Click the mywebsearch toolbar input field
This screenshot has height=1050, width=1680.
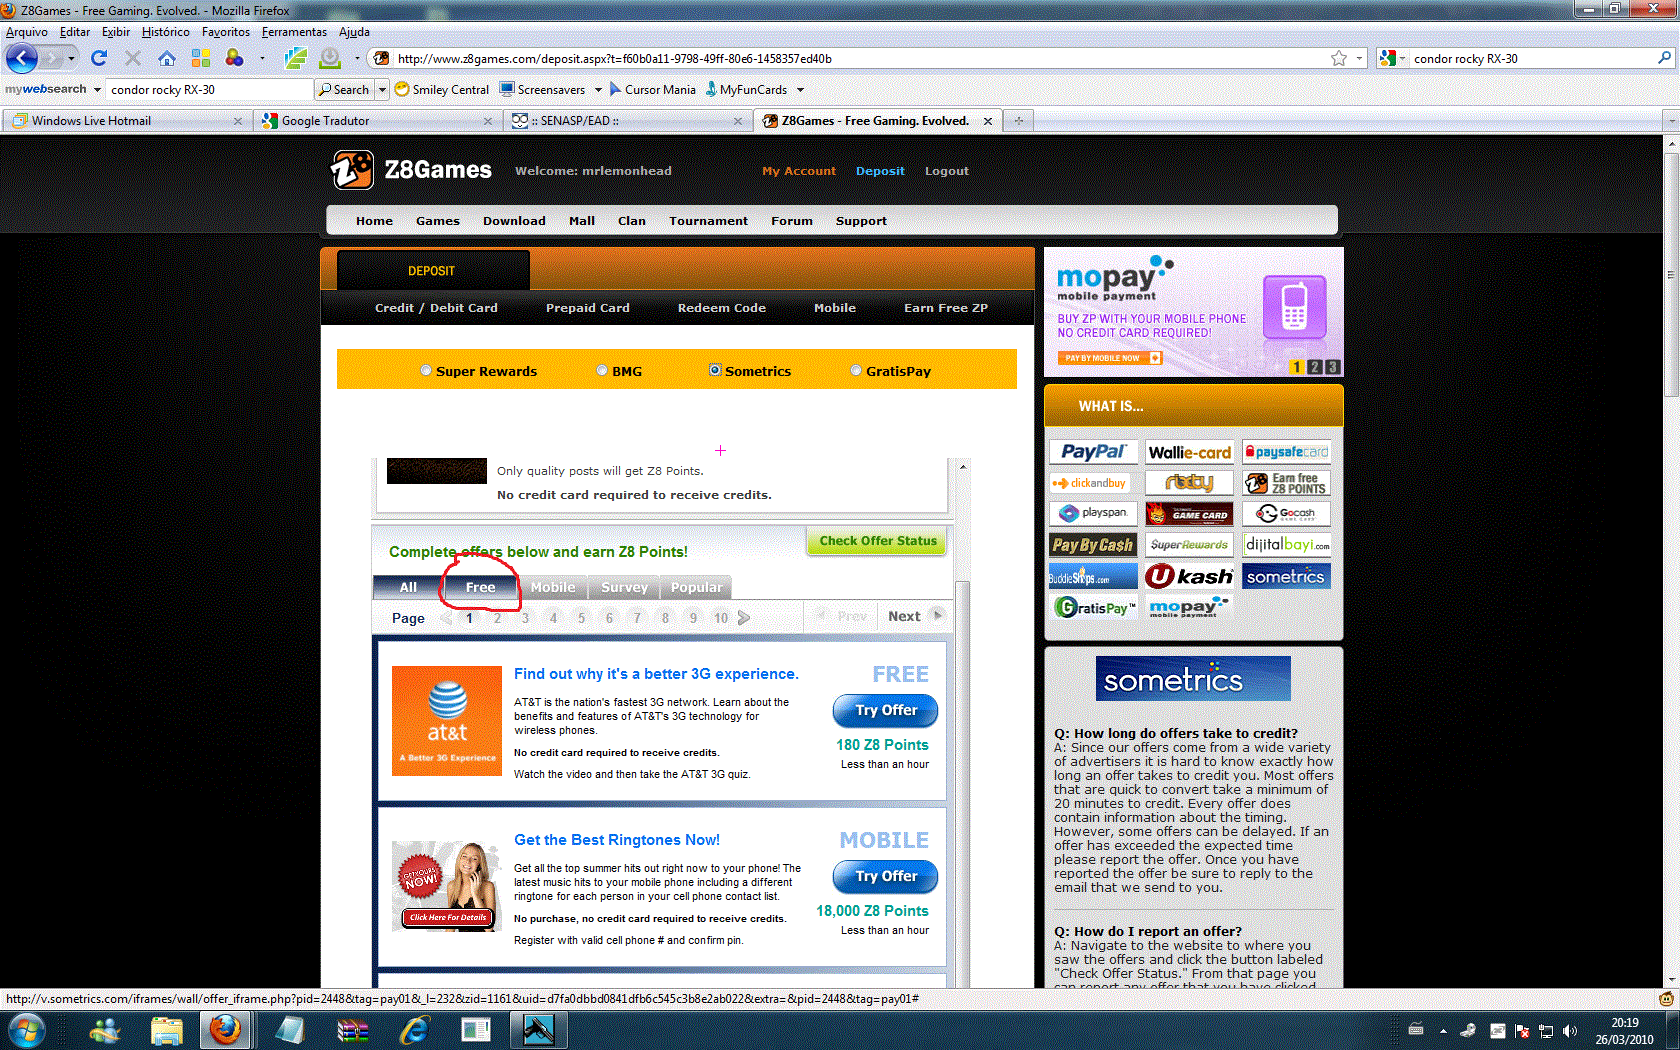[209, 89]
